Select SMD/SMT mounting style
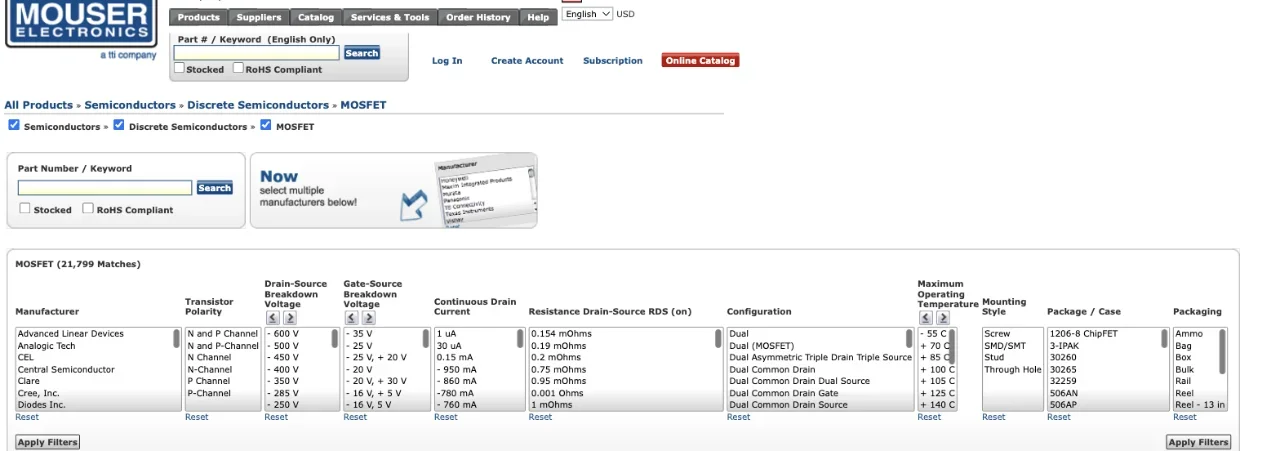1280x451 pixels. [1005, 346]
